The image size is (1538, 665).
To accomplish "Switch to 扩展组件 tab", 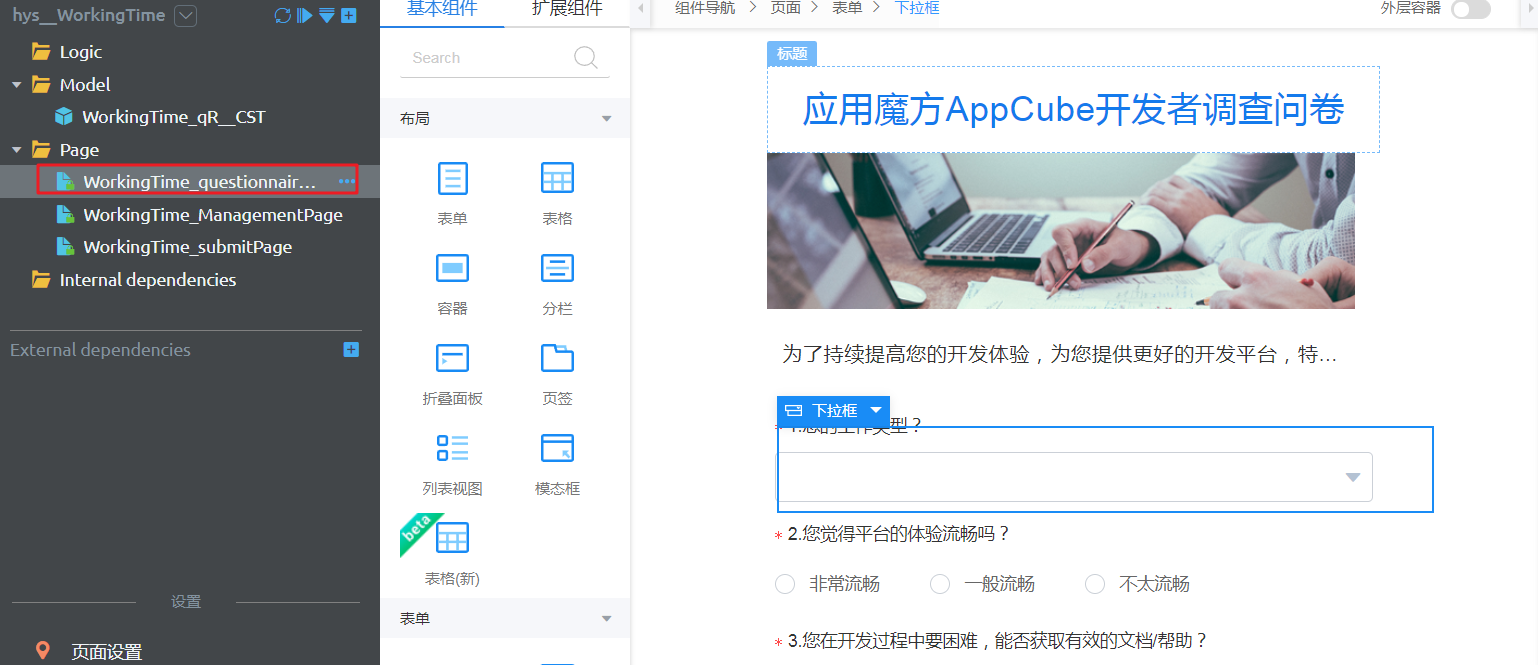I will [x=567, y=9].
